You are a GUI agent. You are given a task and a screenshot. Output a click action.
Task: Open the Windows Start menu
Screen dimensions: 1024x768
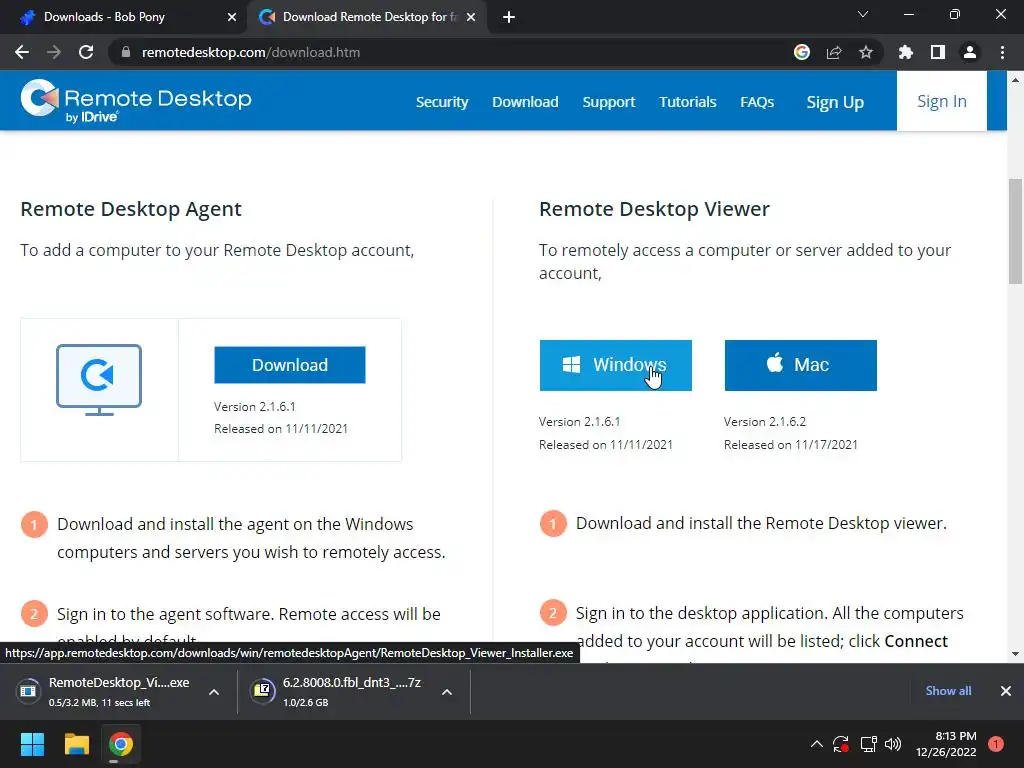(32, 744)
